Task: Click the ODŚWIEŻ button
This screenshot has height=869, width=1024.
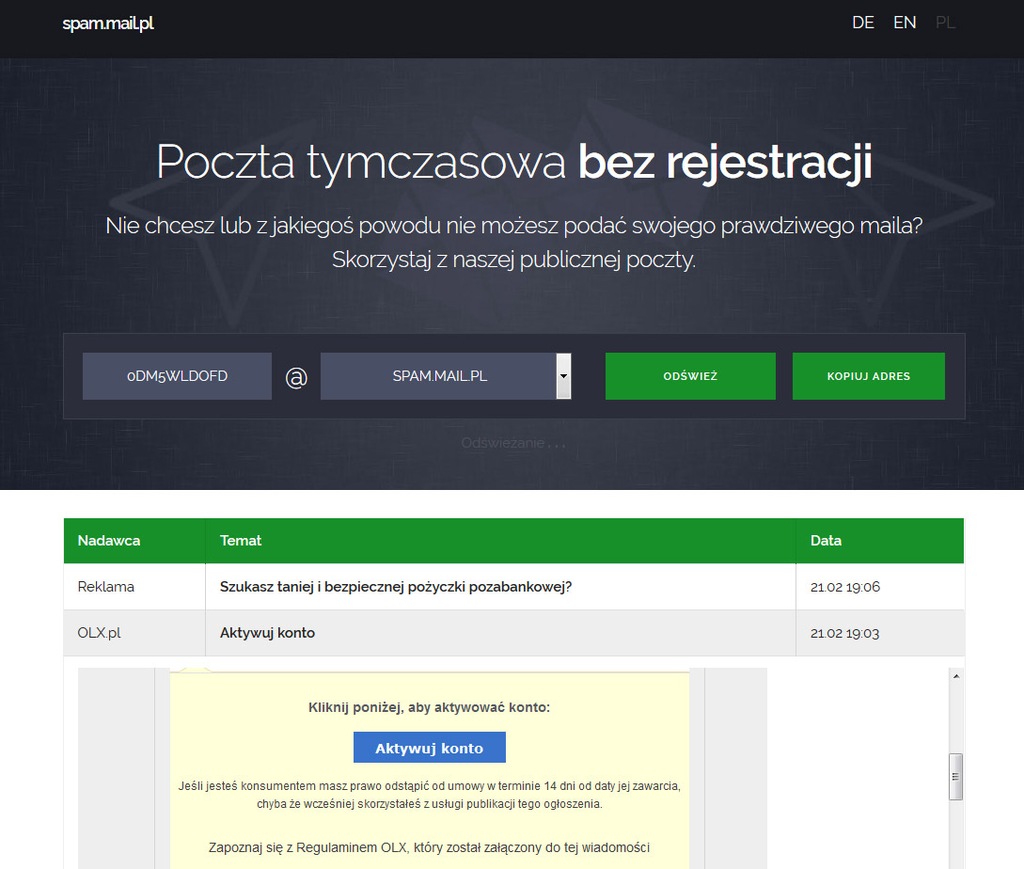Action: (x=690, y=376)
